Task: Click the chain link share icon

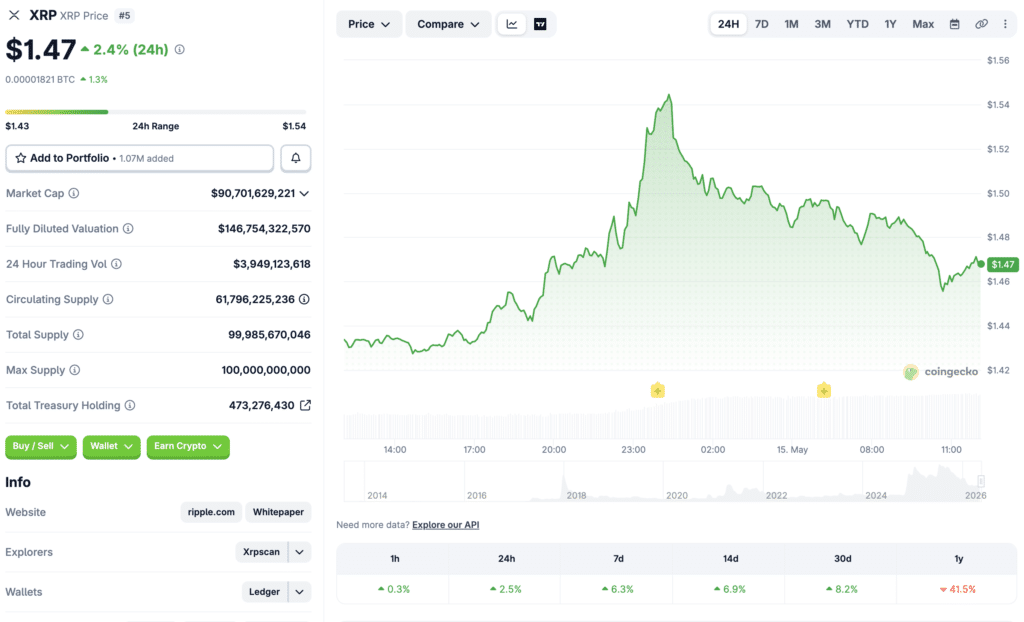Action: (981, 24)
